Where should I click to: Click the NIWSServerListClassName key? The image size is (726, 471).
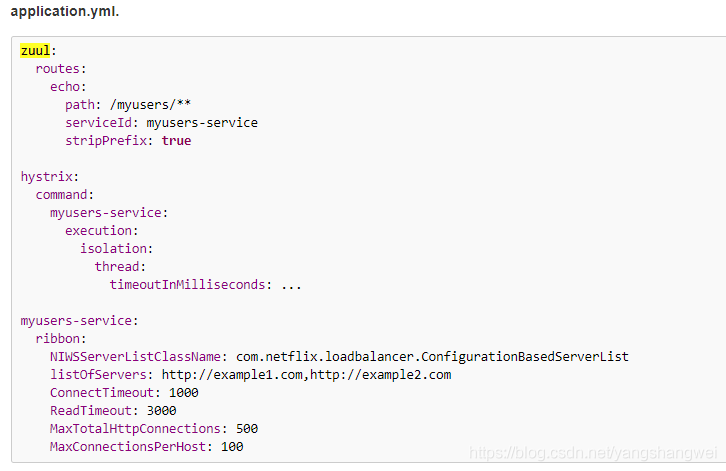click(138, 357)
